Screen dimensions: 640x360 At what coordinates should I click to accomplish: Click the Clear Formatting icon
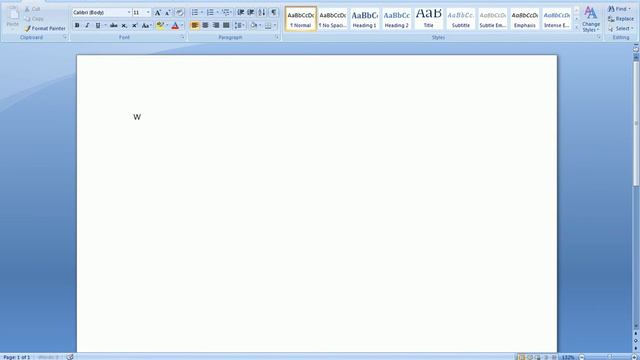point(180,13)
